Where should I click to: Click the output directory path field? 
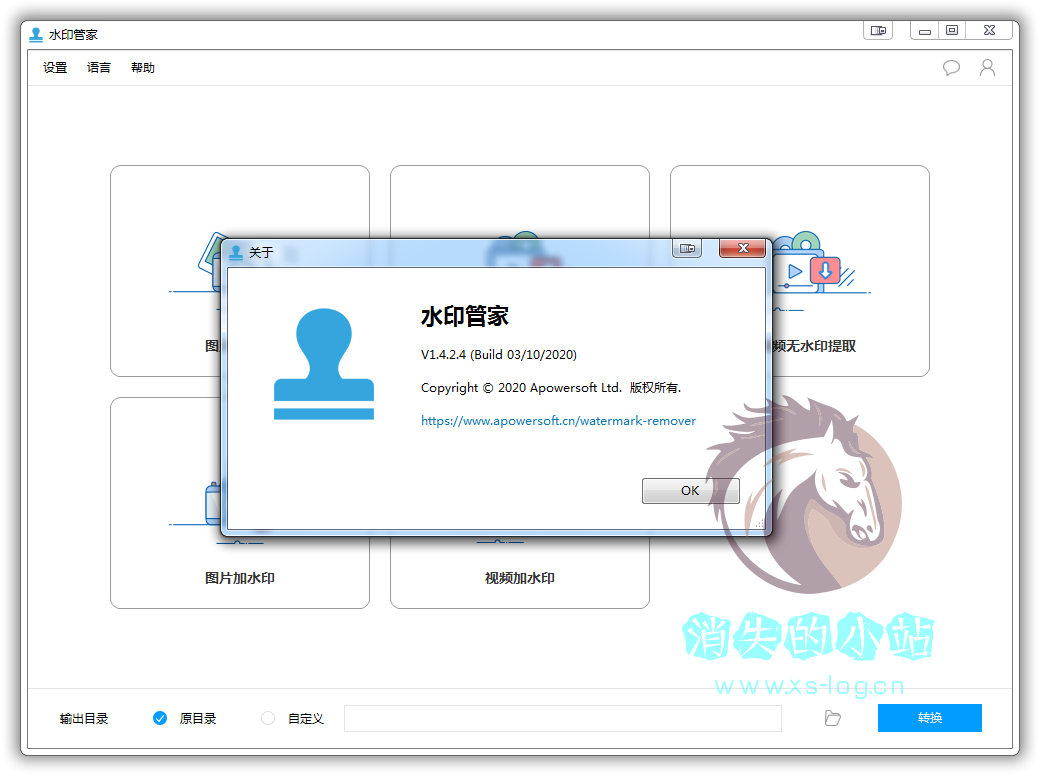click(562, 718)
